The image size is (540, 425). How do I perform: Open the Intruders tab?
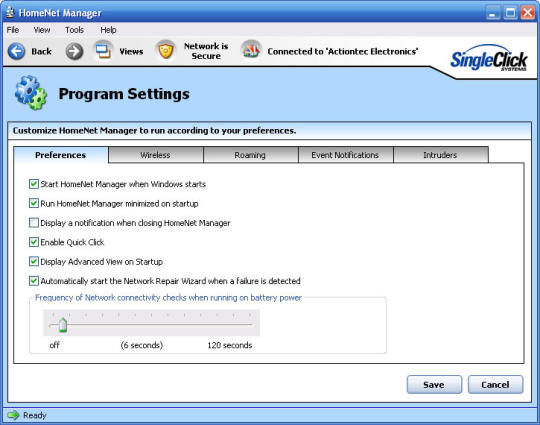pos(440,155)
